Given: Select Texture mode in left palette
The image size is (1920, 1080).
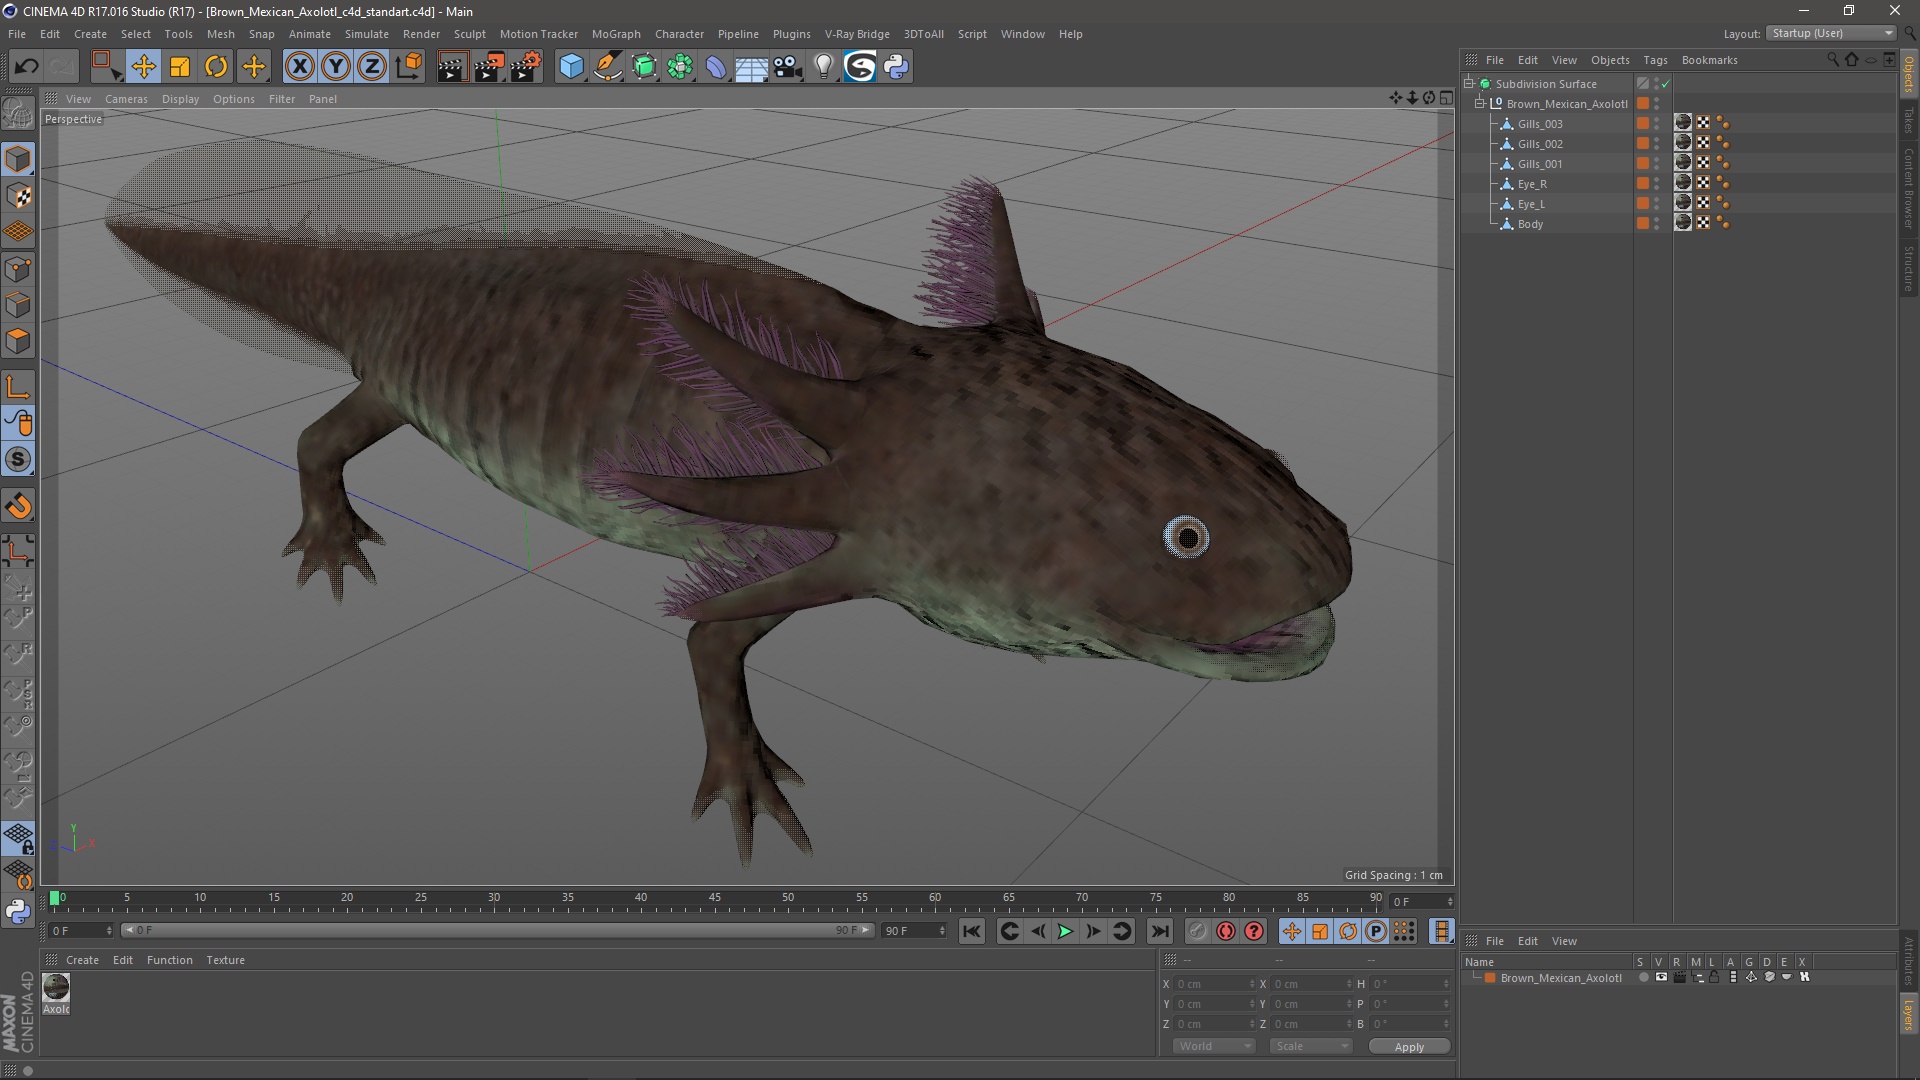Looking at the screenshot, I should 18,196.
